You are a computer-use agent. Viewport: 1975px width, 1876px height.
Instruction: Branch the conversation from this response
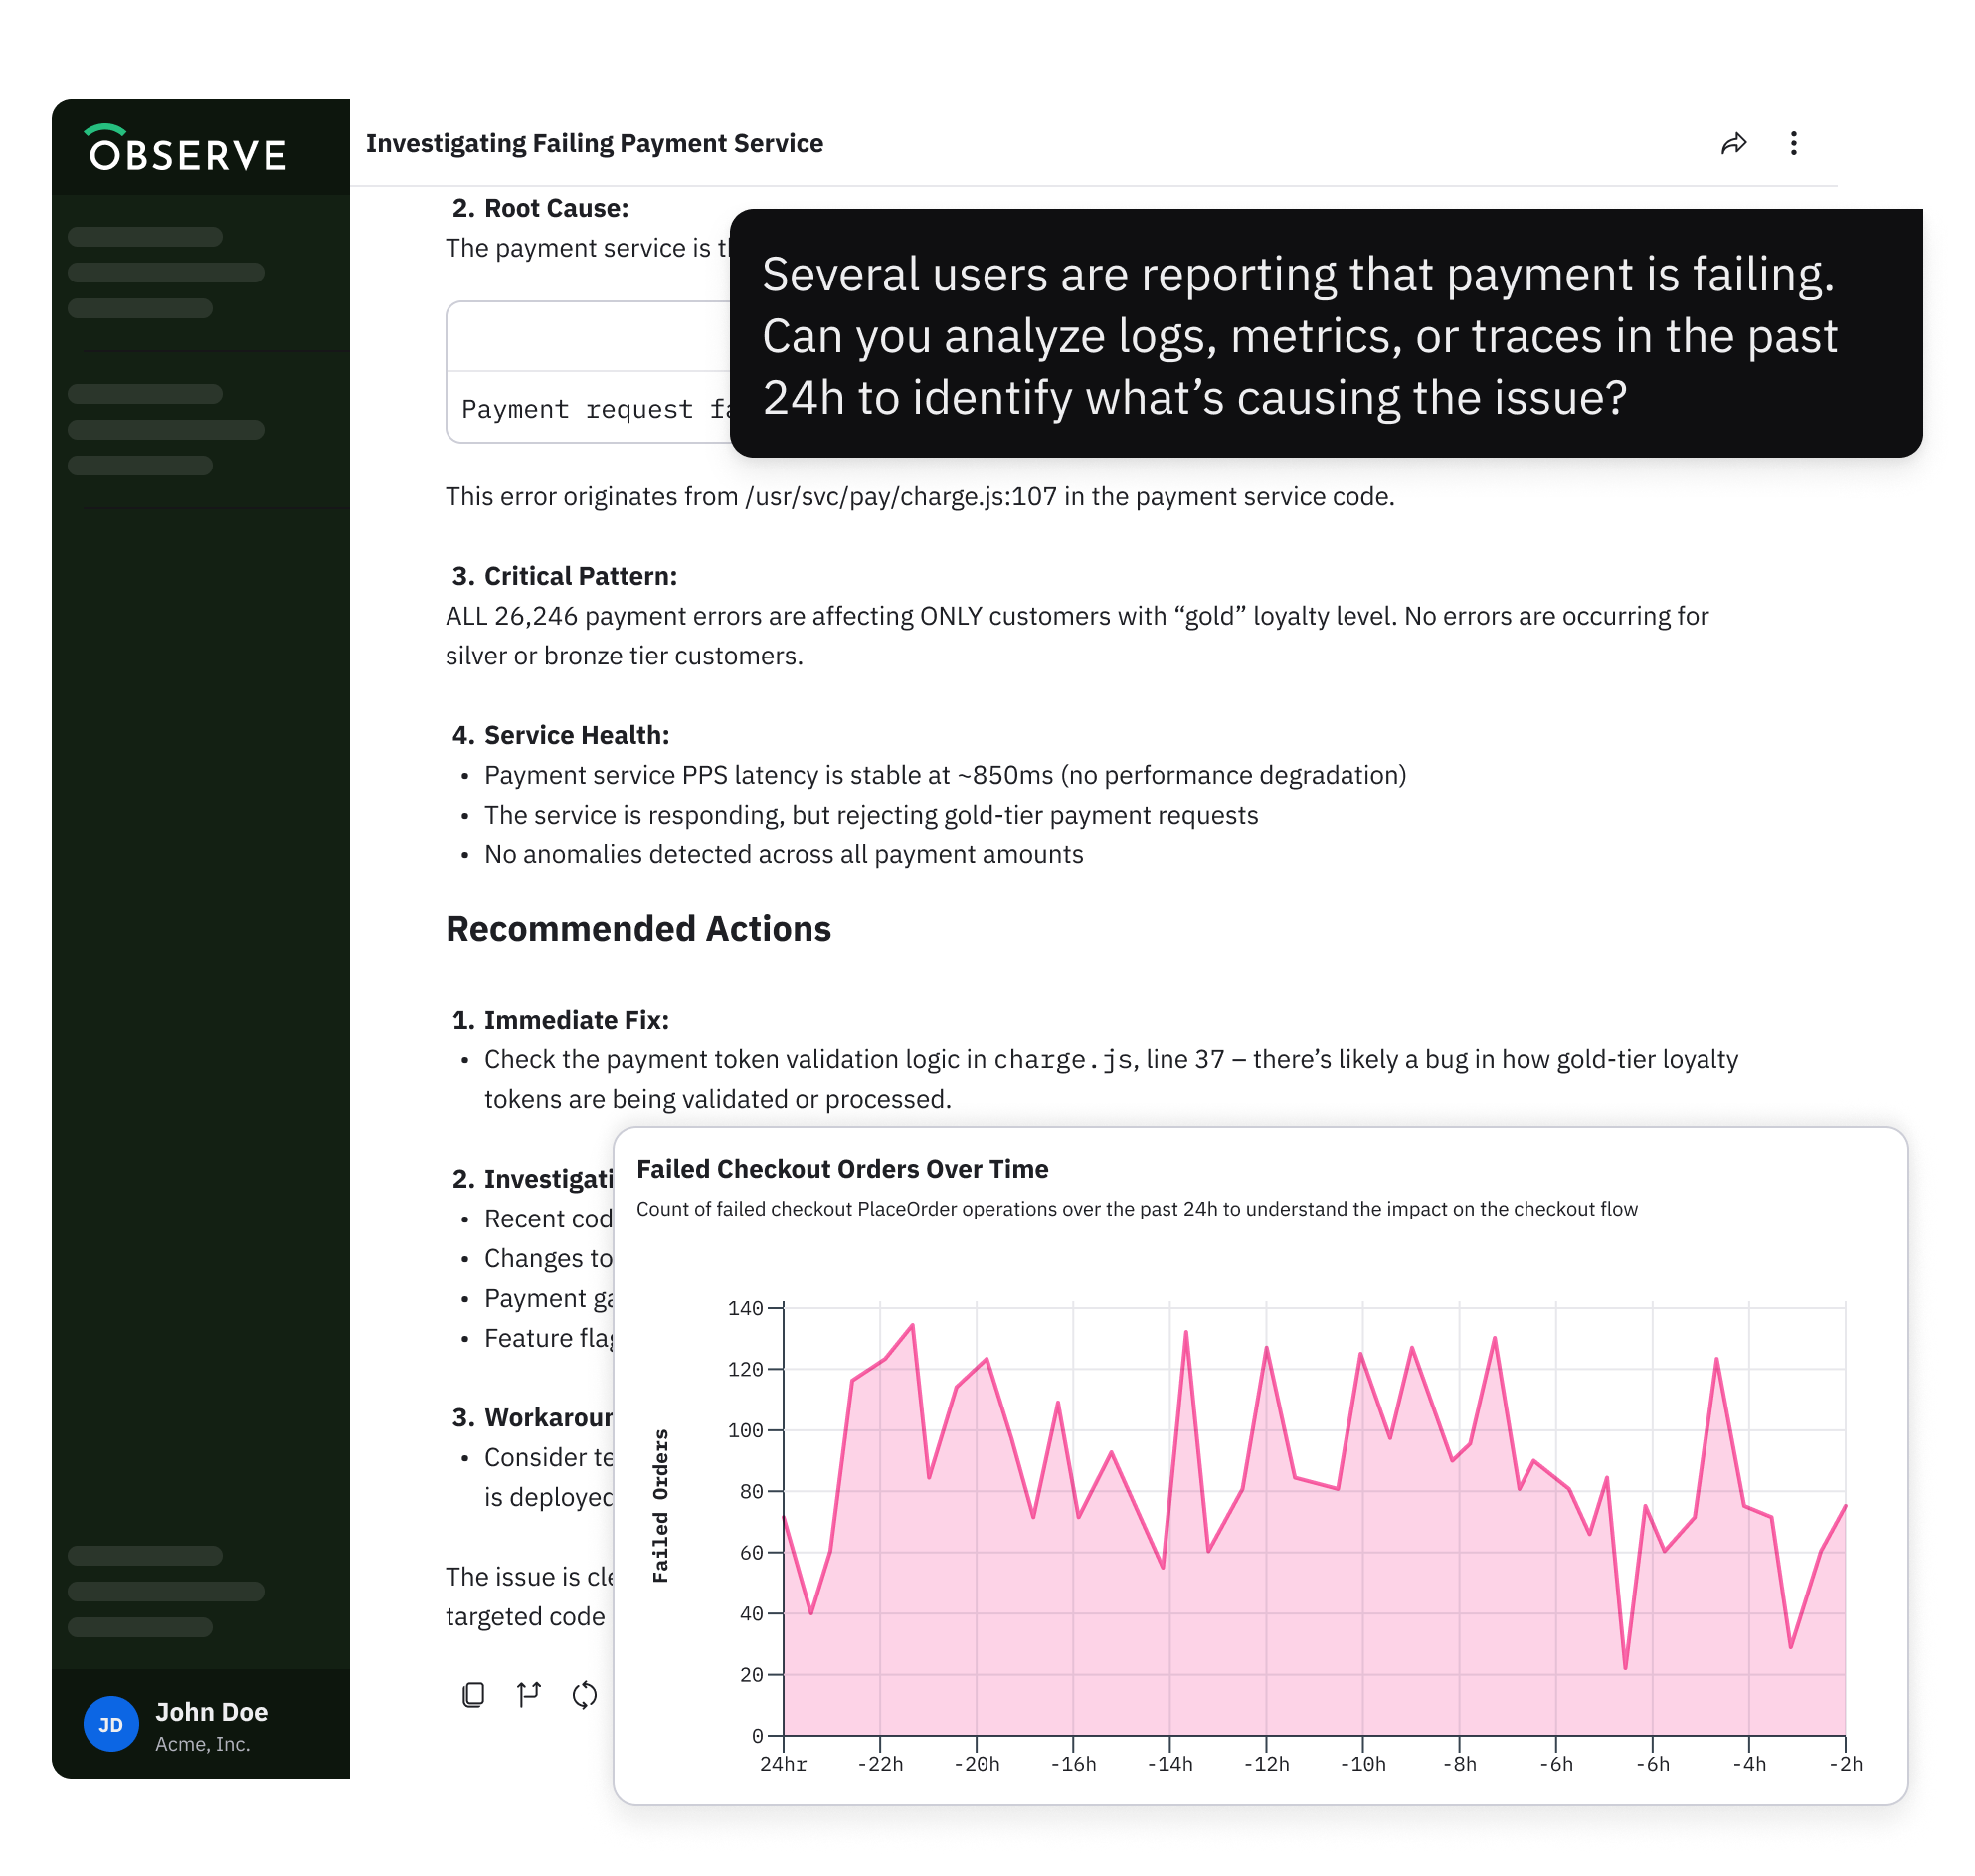point(529,1694)
